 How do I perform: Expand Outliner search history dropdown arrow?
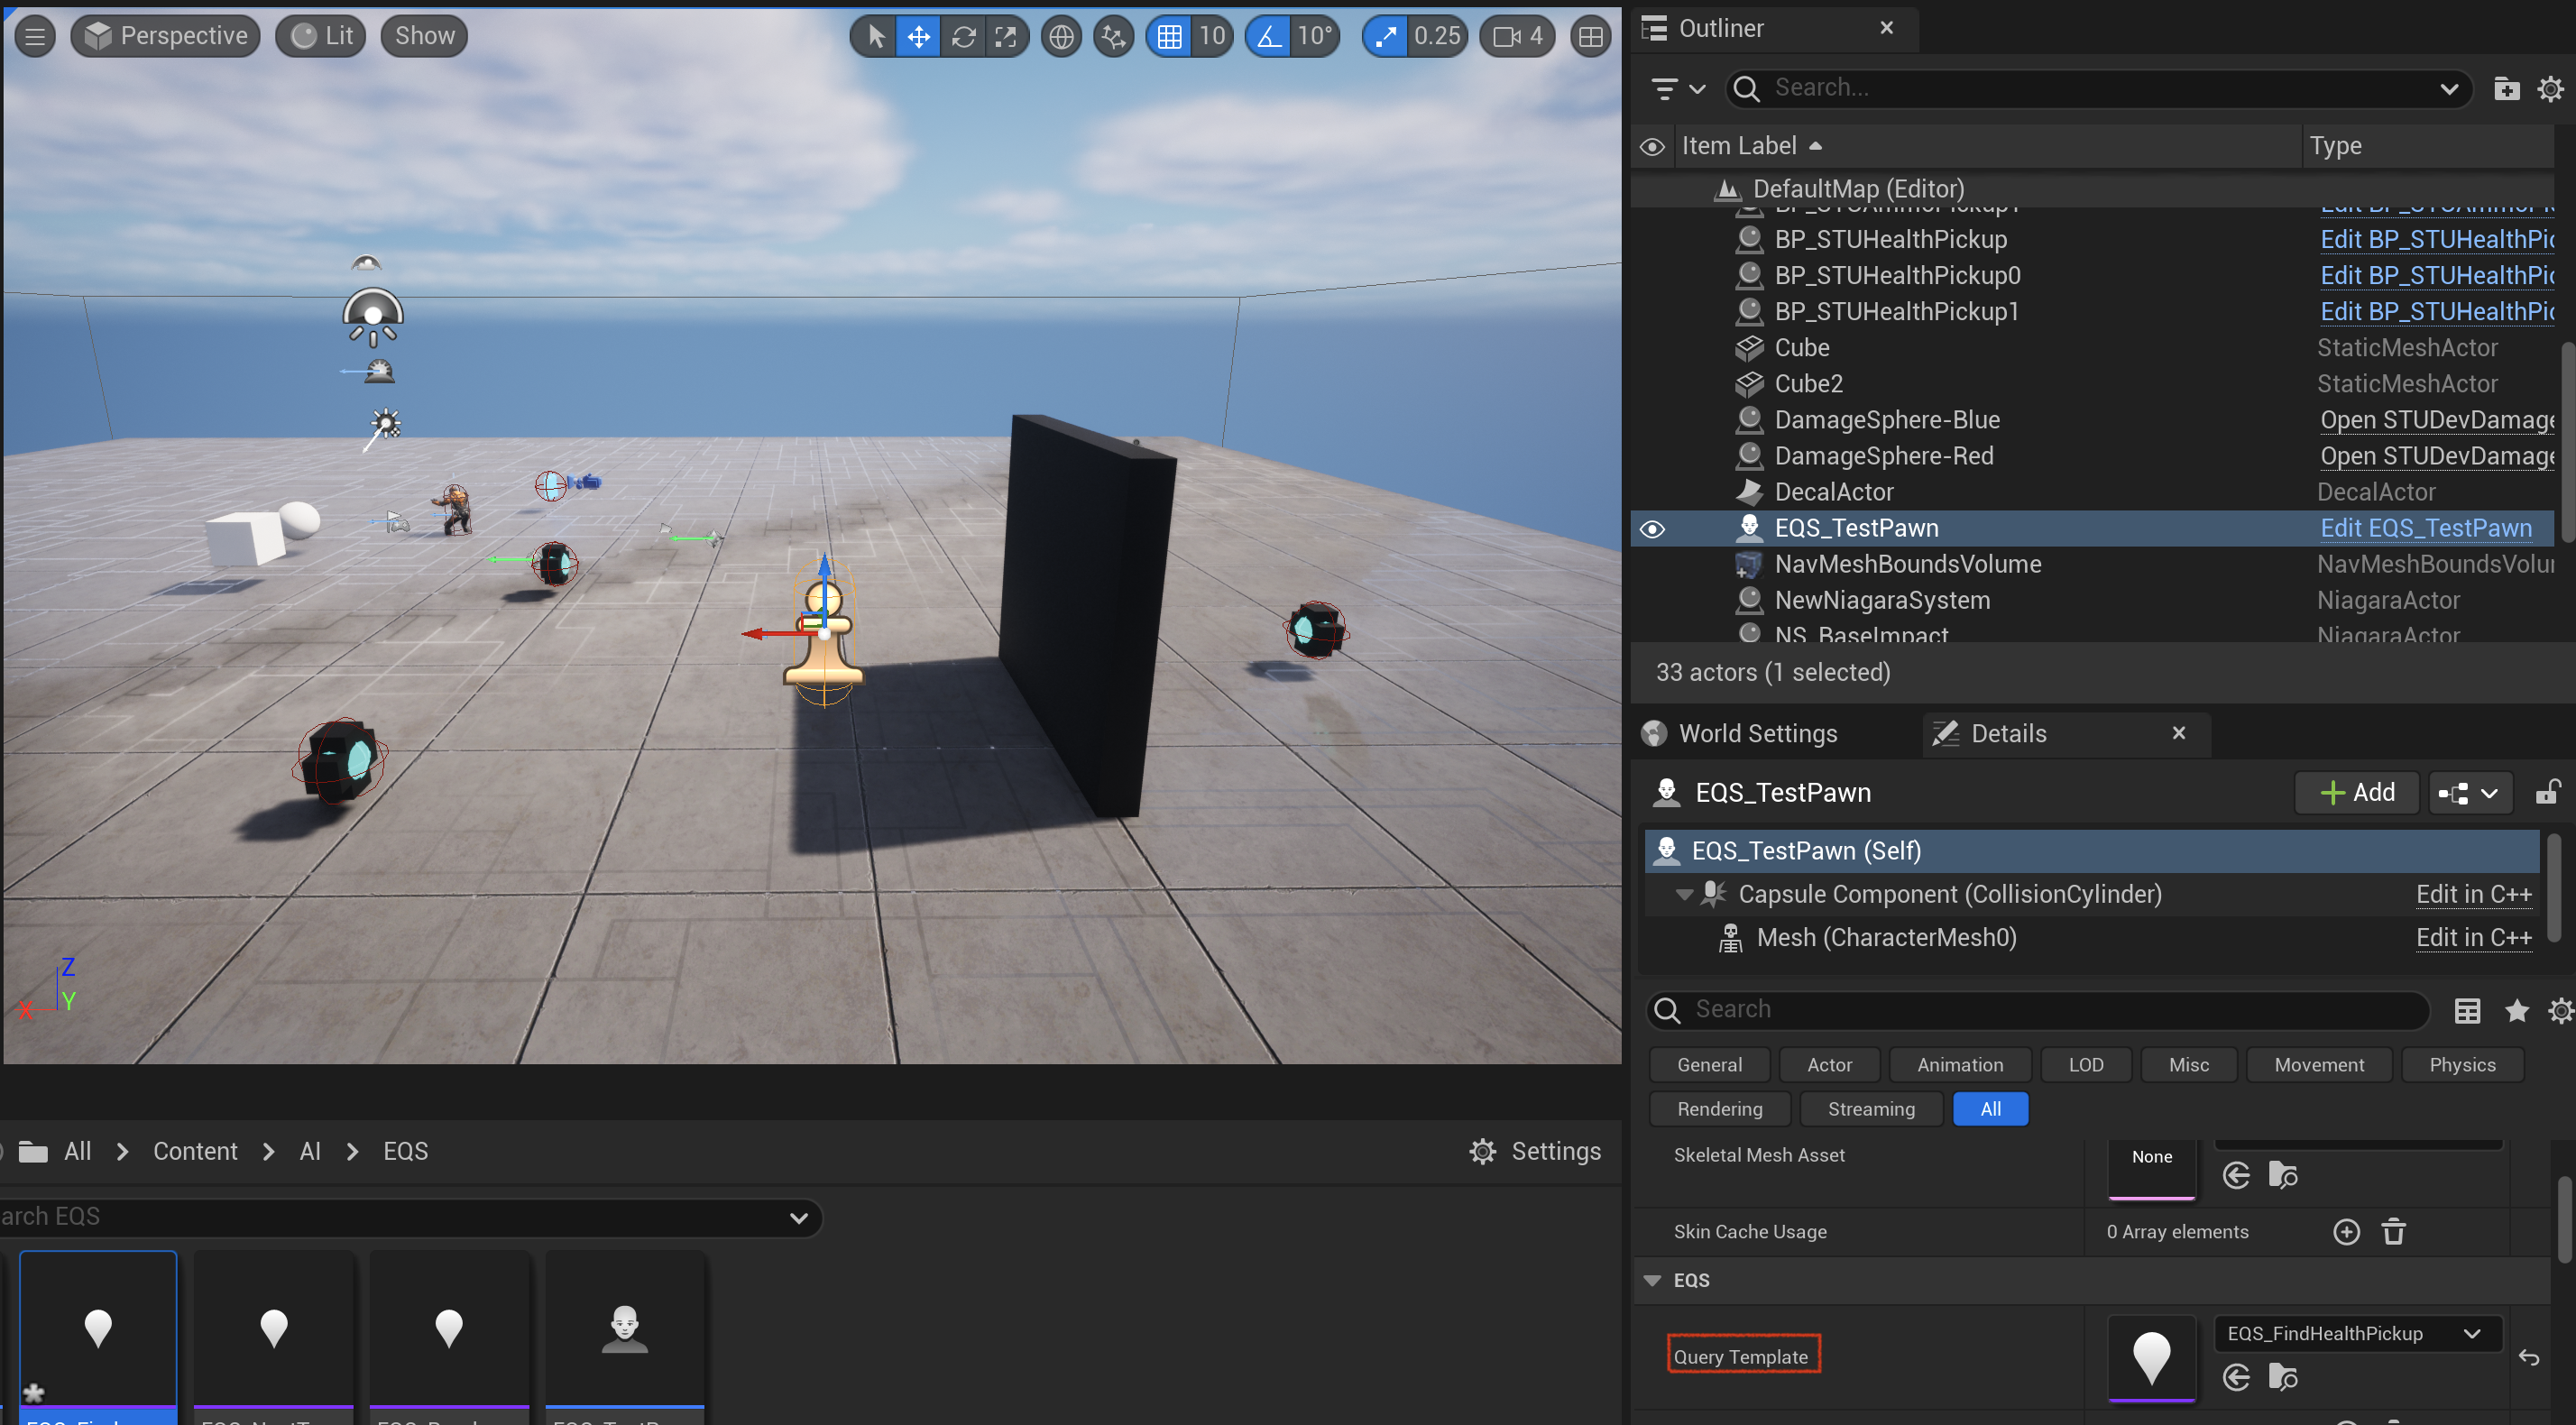pyautogui.click(x=2448, y=89)
